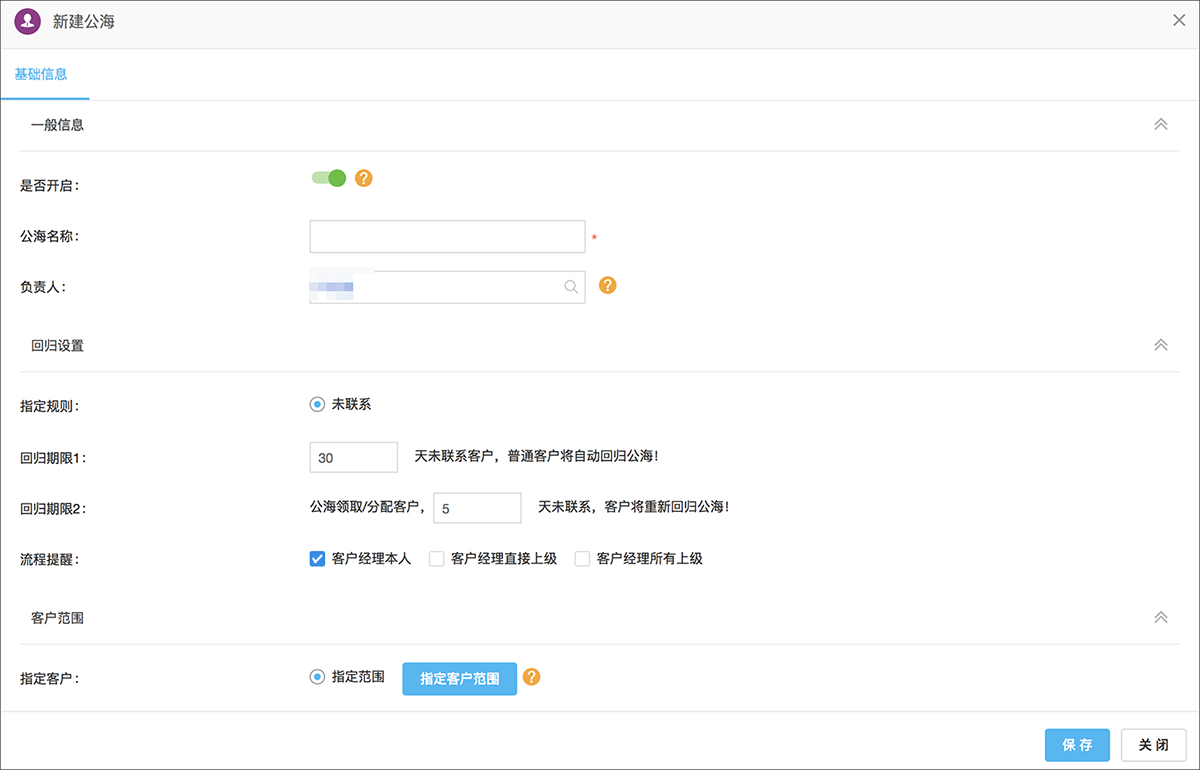1200x770 pixels.
Task: Select the 未联系 radio button
Action: point(317,404)
